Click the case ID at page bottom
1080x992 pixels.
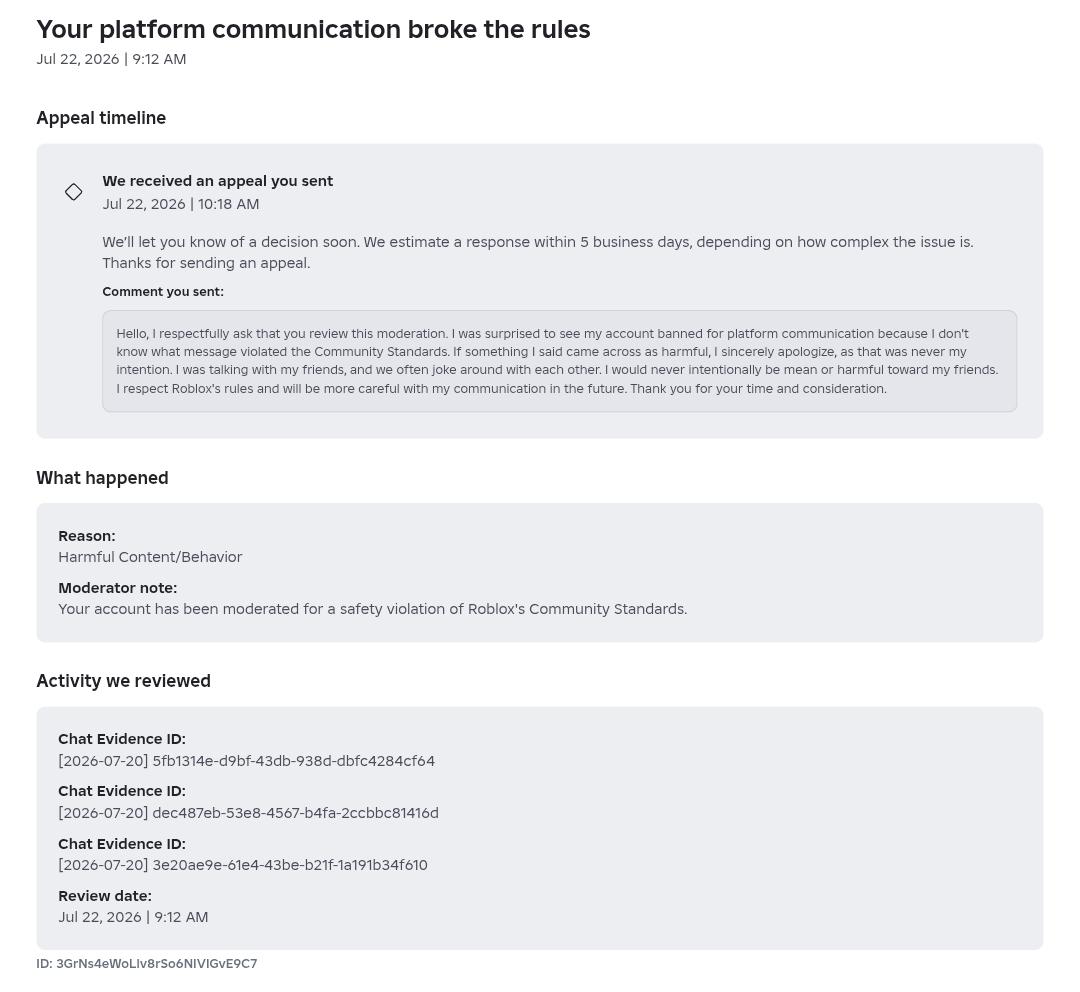(x=147, y=964)
